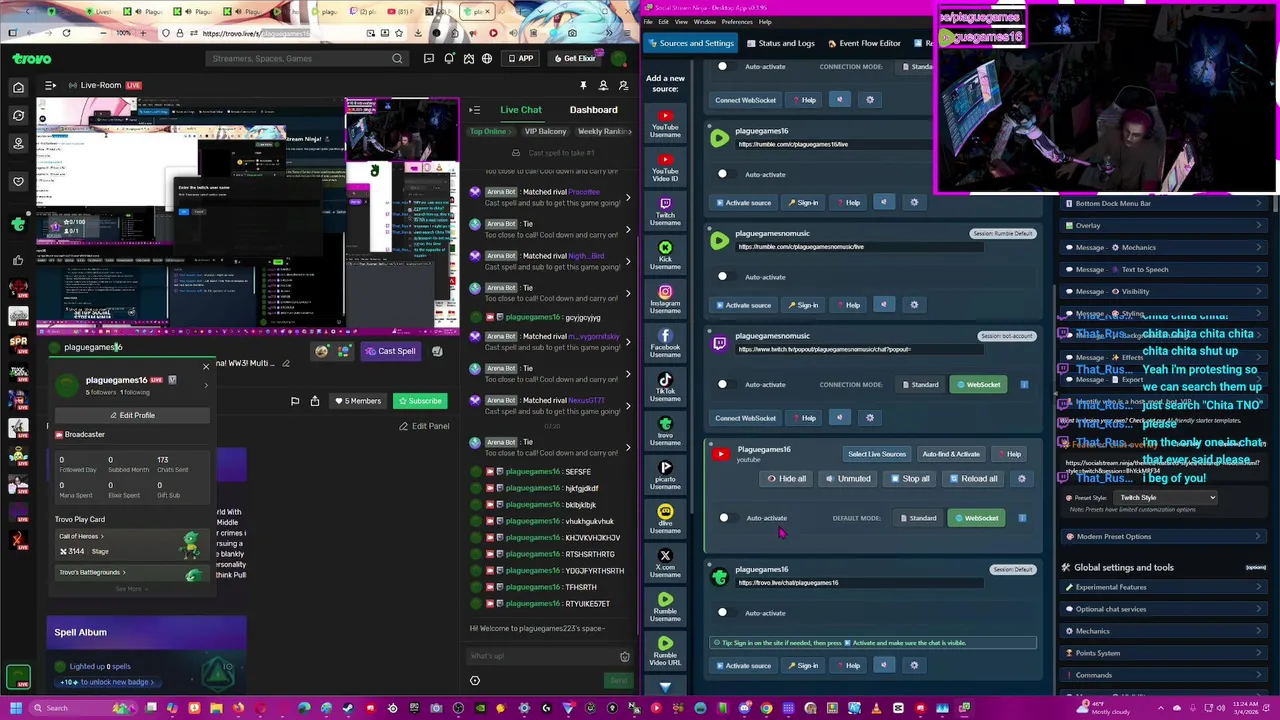The height and width of the screenshot is (720, 1280).
Task: Expand Optional chat services section
Action: (x=1165, y=609)
